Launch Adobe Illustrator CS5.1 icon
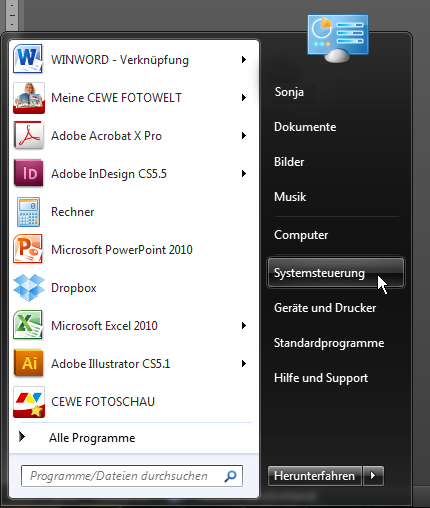Viewport: 430px width, 508px height. [x=29, y=363]
